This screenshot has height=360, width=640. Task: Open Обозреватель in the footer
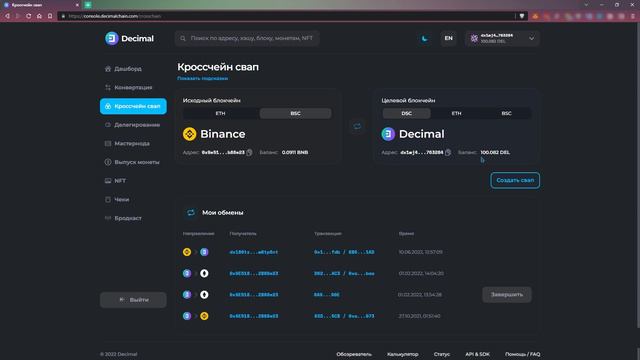click(x=354, y=354)
